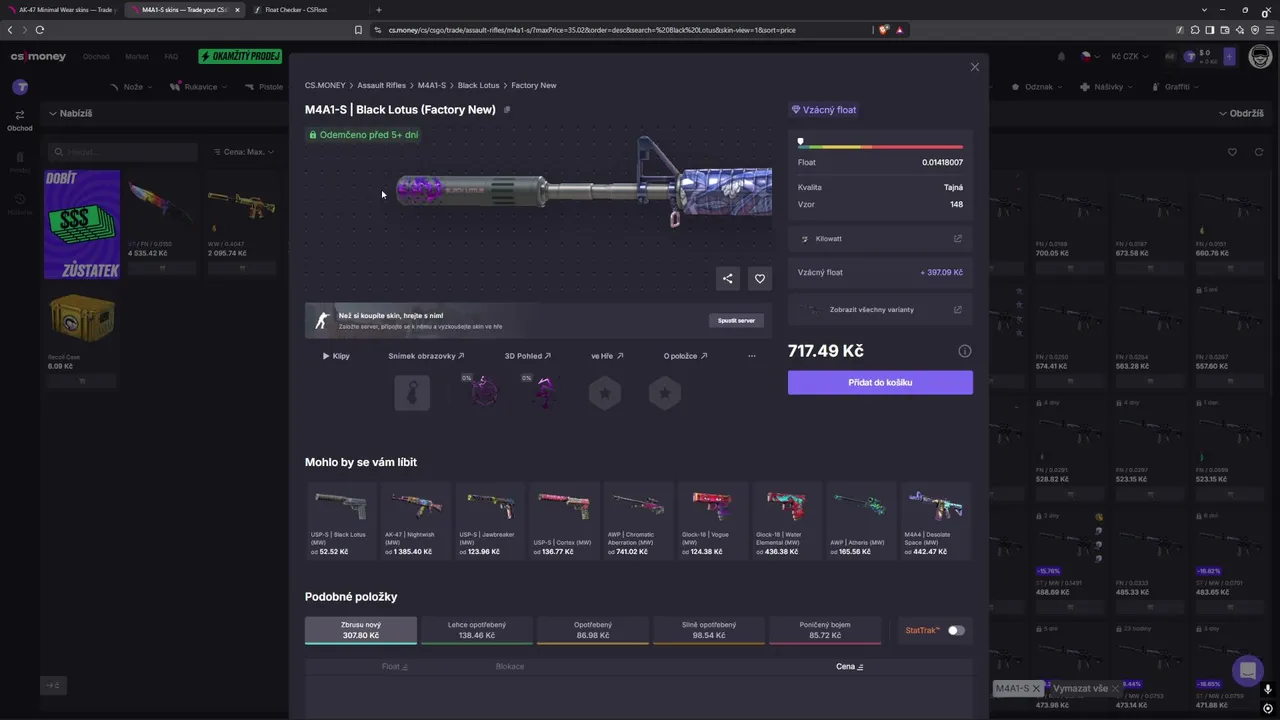Click the second purple sticker slot
The width and height of the screenshot is (1280, 720).
coord(545,393)
